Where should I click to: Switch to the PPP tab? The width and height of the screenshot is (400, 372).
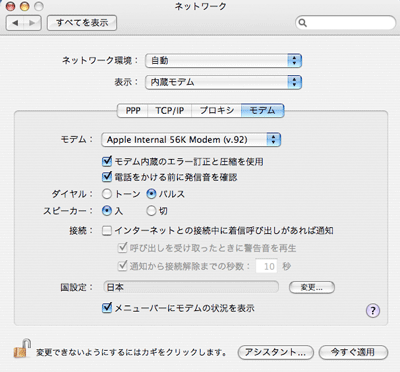point(132,110)
